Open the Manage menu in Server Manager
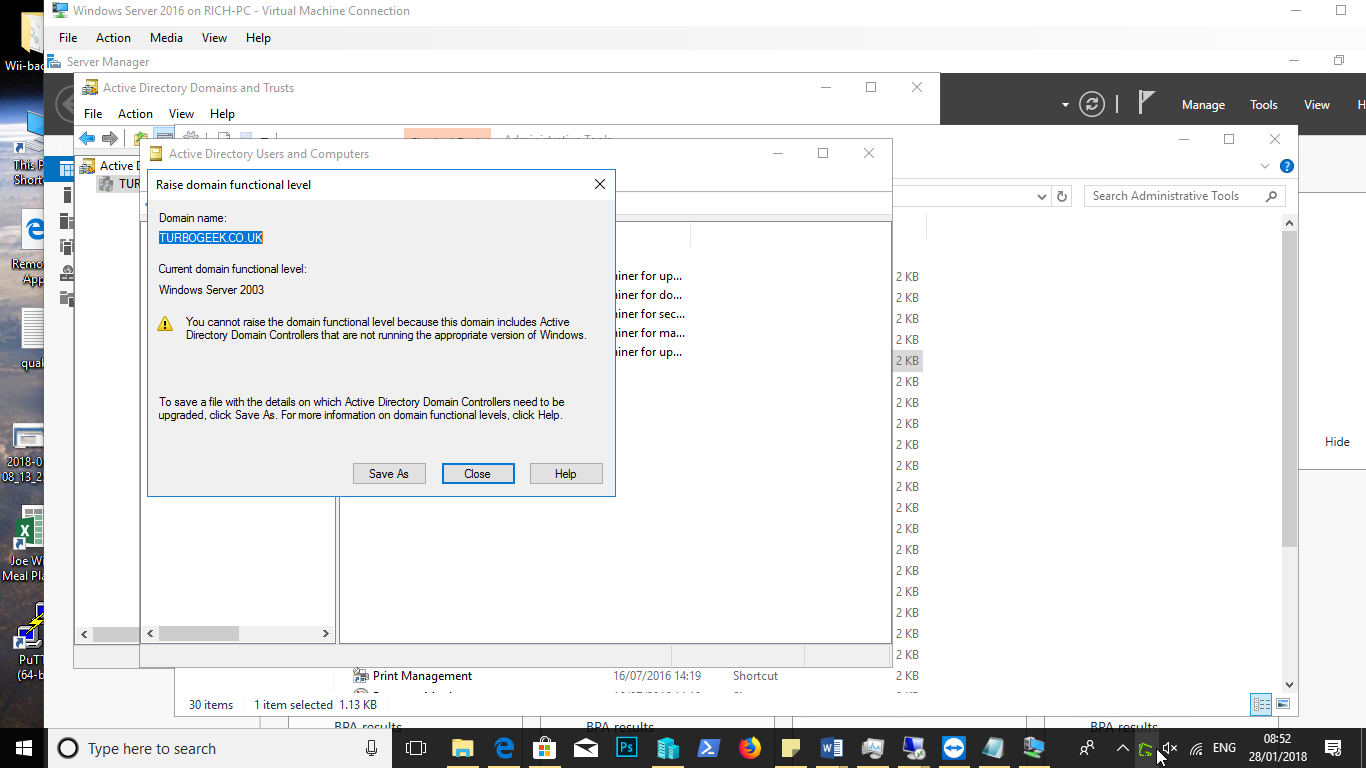This screenshot has height=768, width=1366. coord(1203,105)
